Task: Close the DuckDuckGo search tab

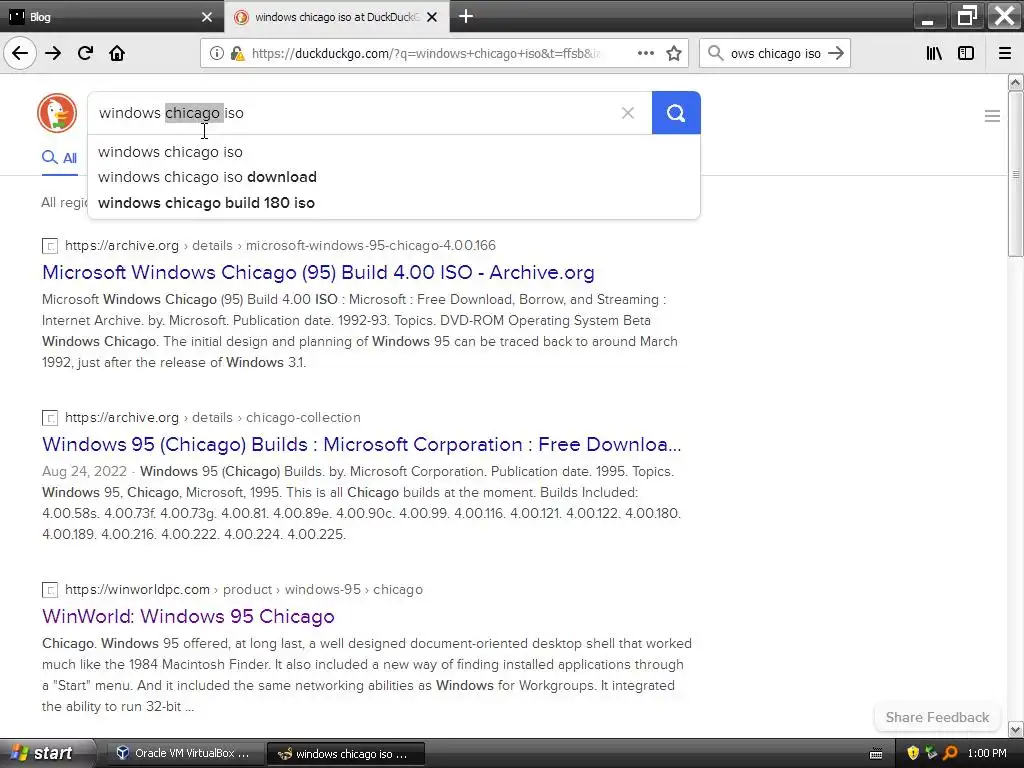Action: [432, 17]
